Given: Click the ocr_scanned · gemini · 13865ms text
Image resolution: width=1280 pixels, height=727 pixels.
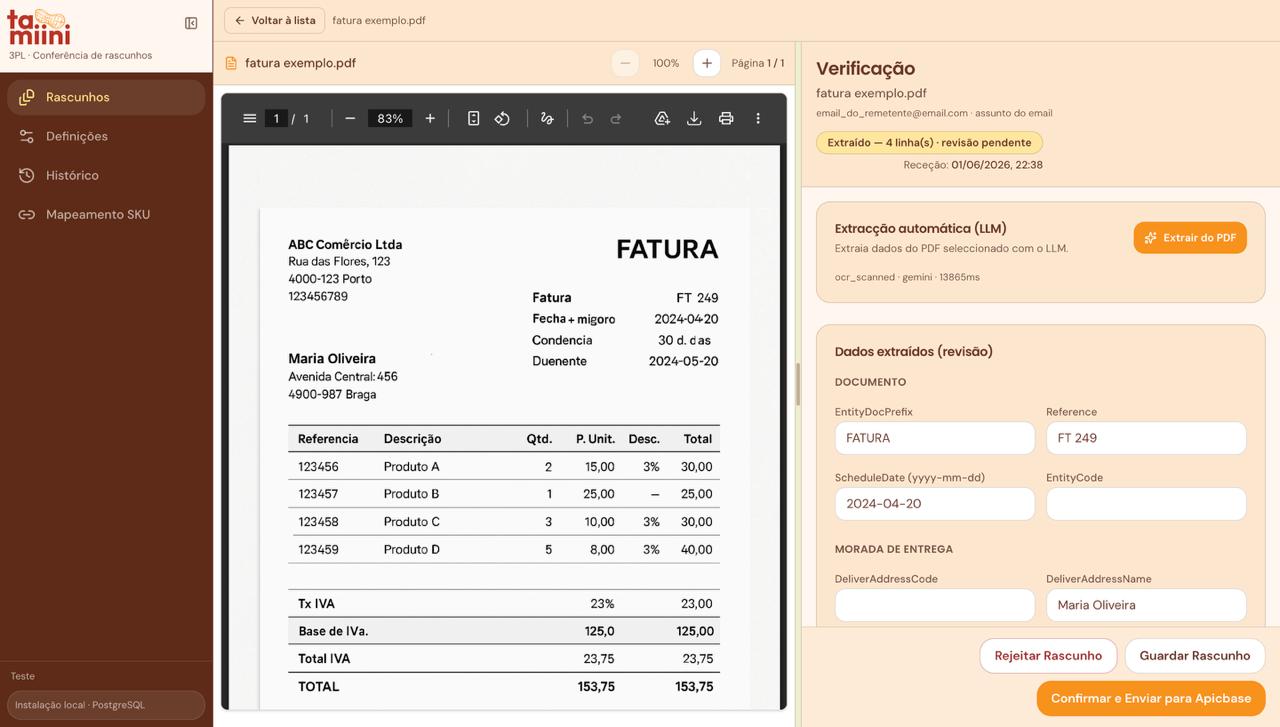Looking at the screenshot, I should pyautogui.click(x=907, y=277).
